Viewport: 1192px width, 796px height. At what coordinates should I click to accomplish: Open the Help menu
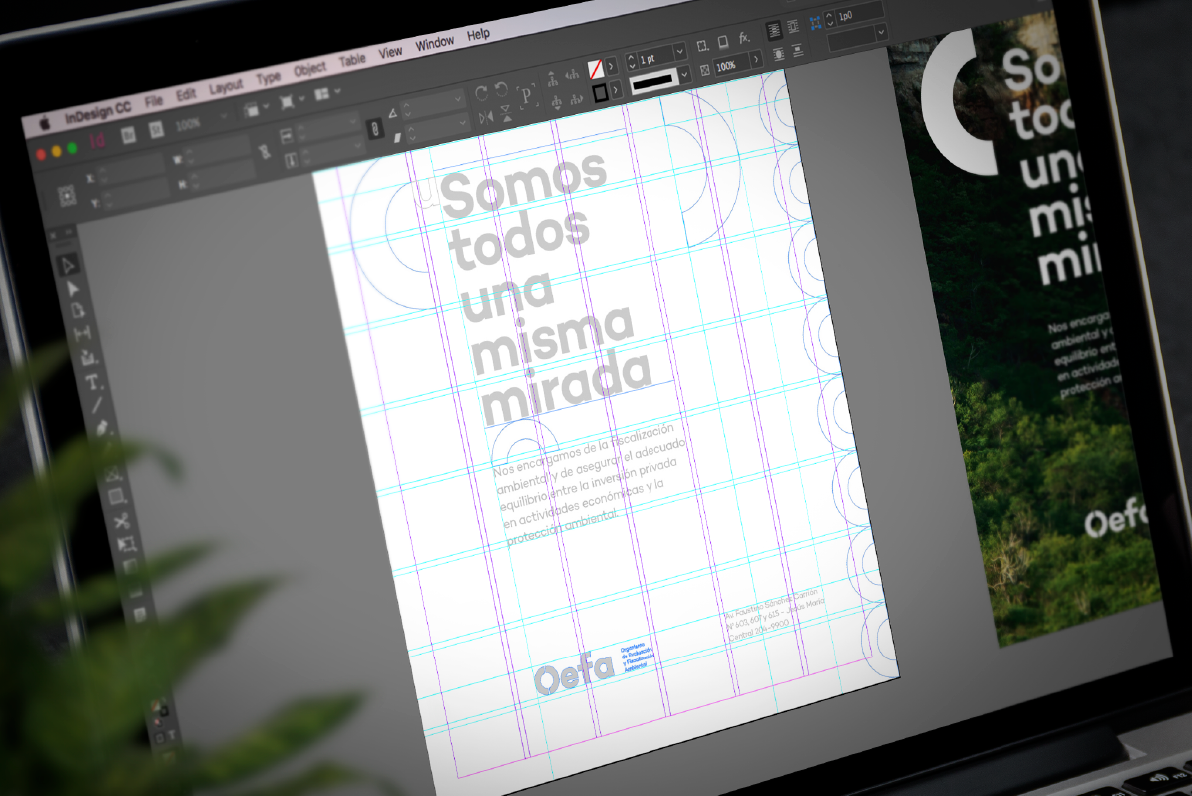[x=478, y=34]
